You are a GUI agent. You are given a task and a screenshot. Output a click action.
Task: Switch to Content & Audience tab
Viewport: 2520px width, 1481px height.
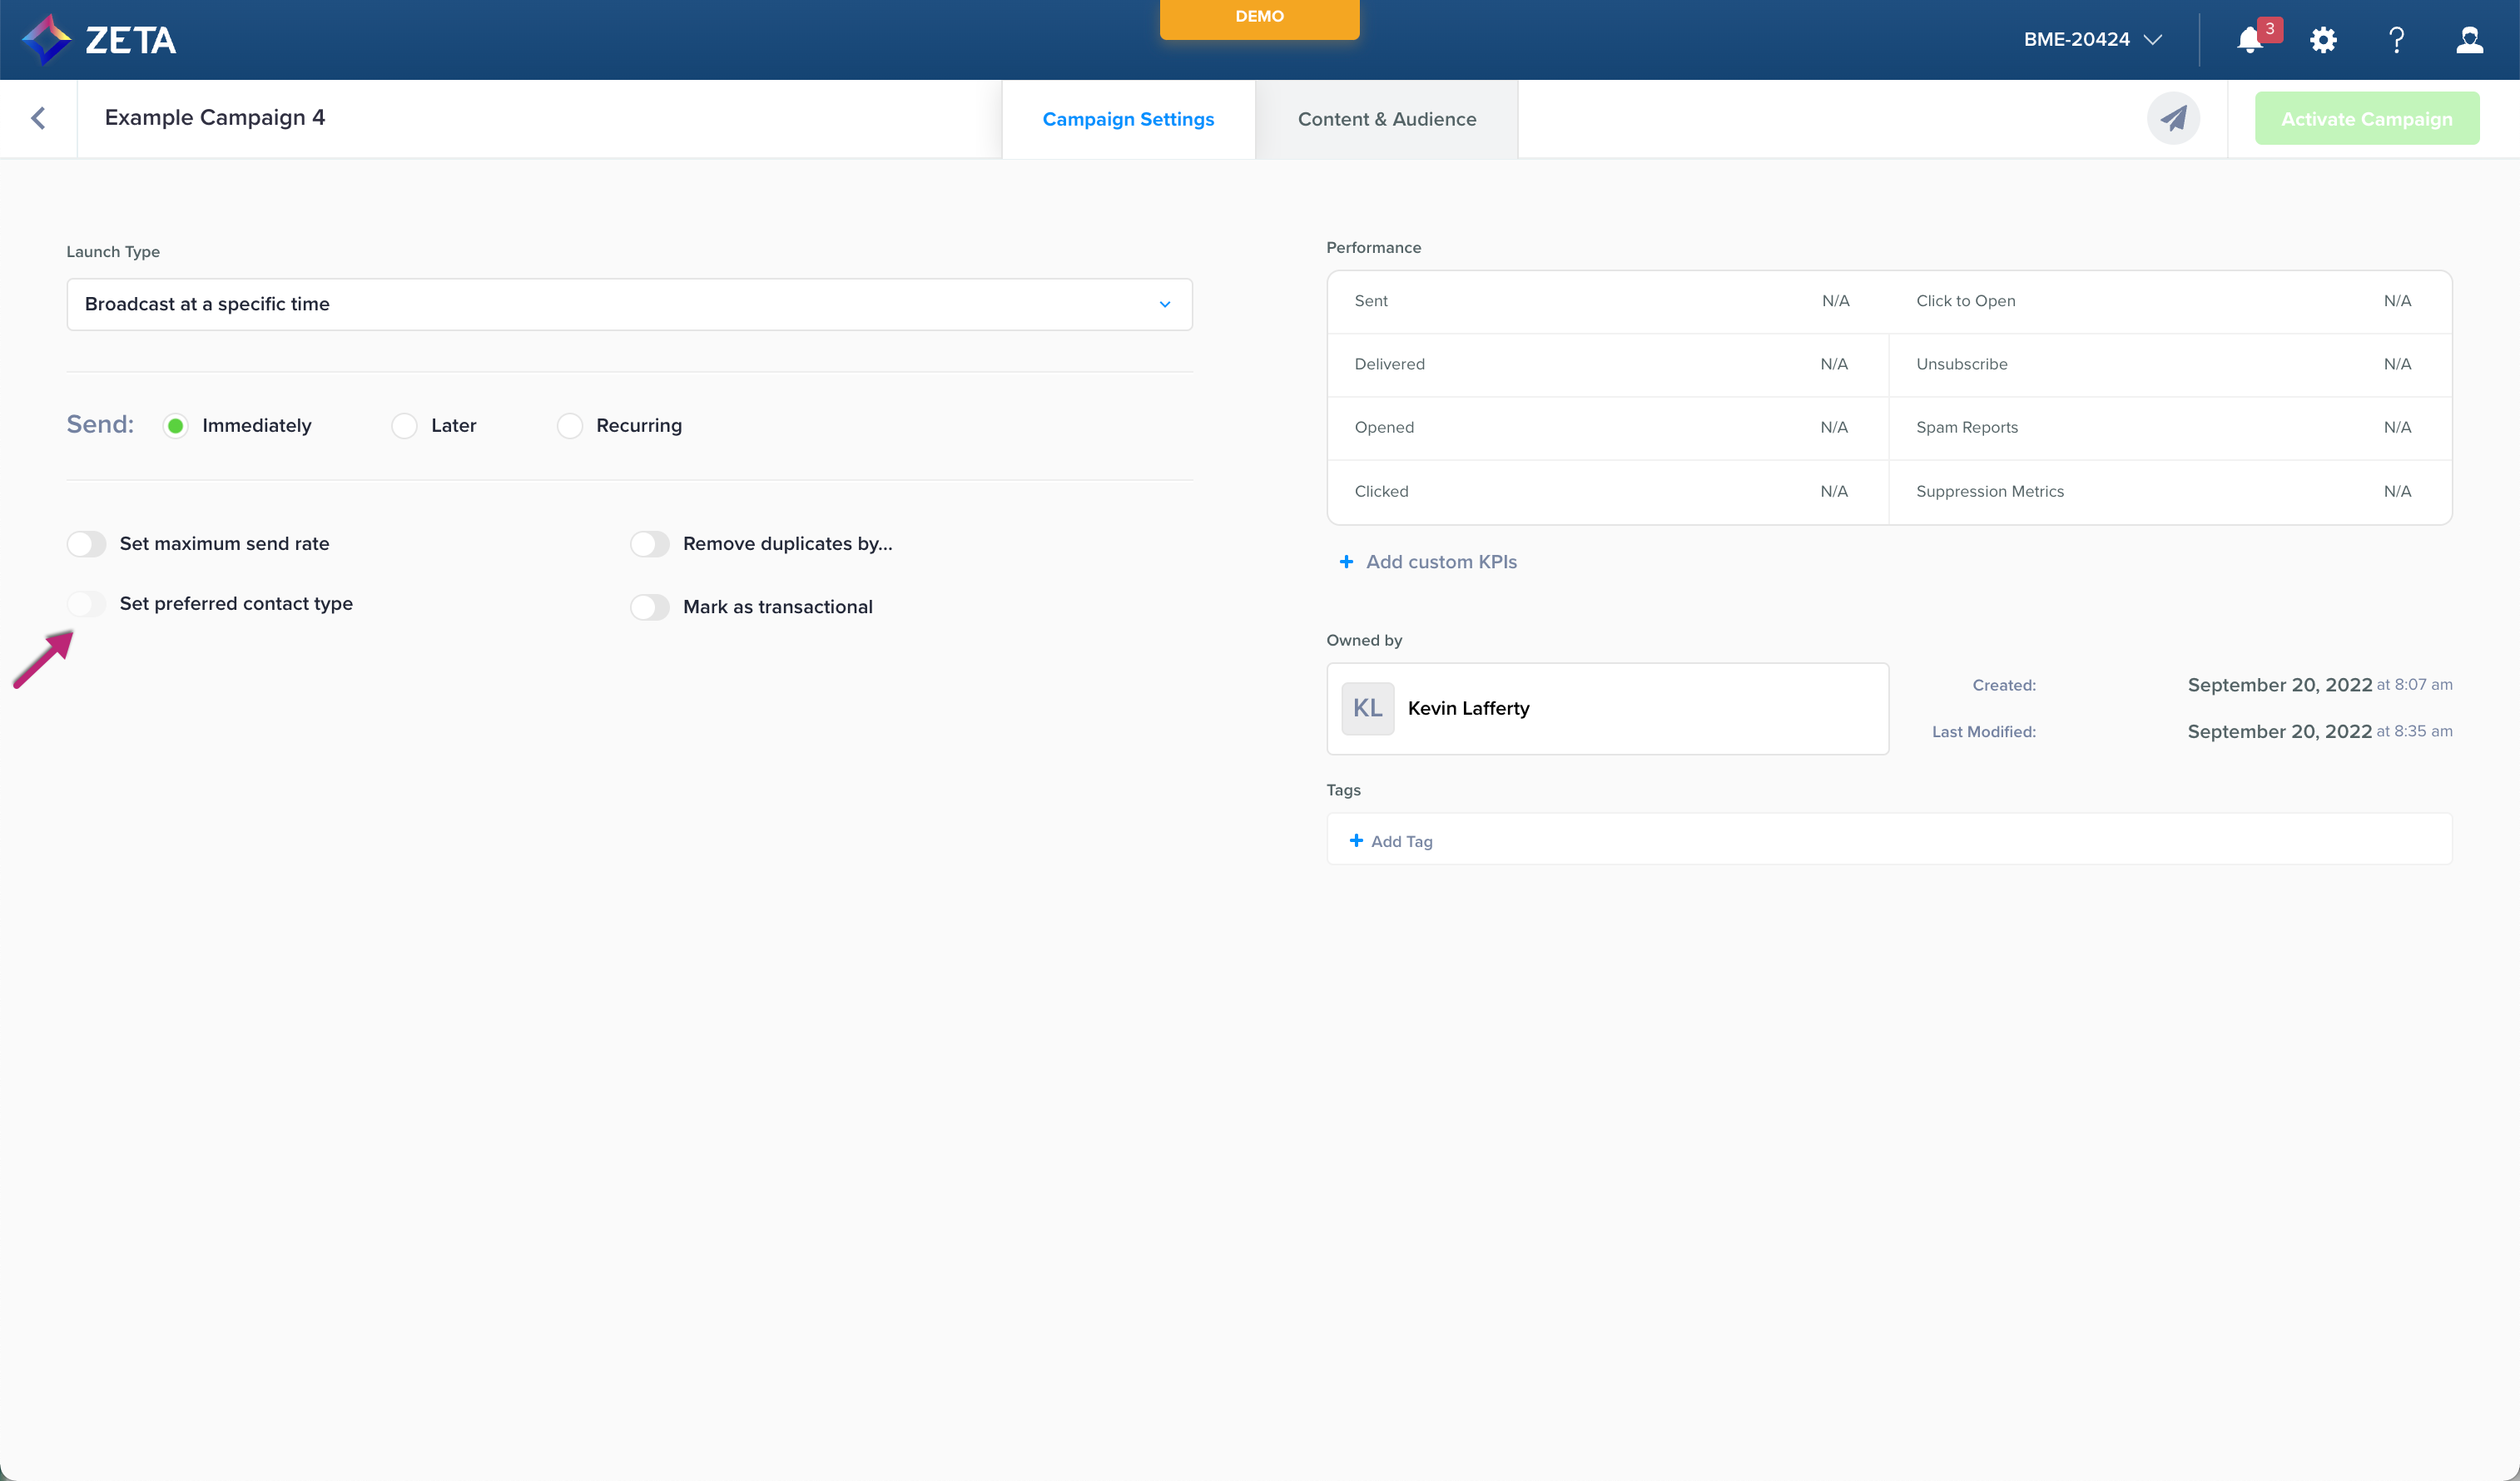click(x=1386, y=119)
